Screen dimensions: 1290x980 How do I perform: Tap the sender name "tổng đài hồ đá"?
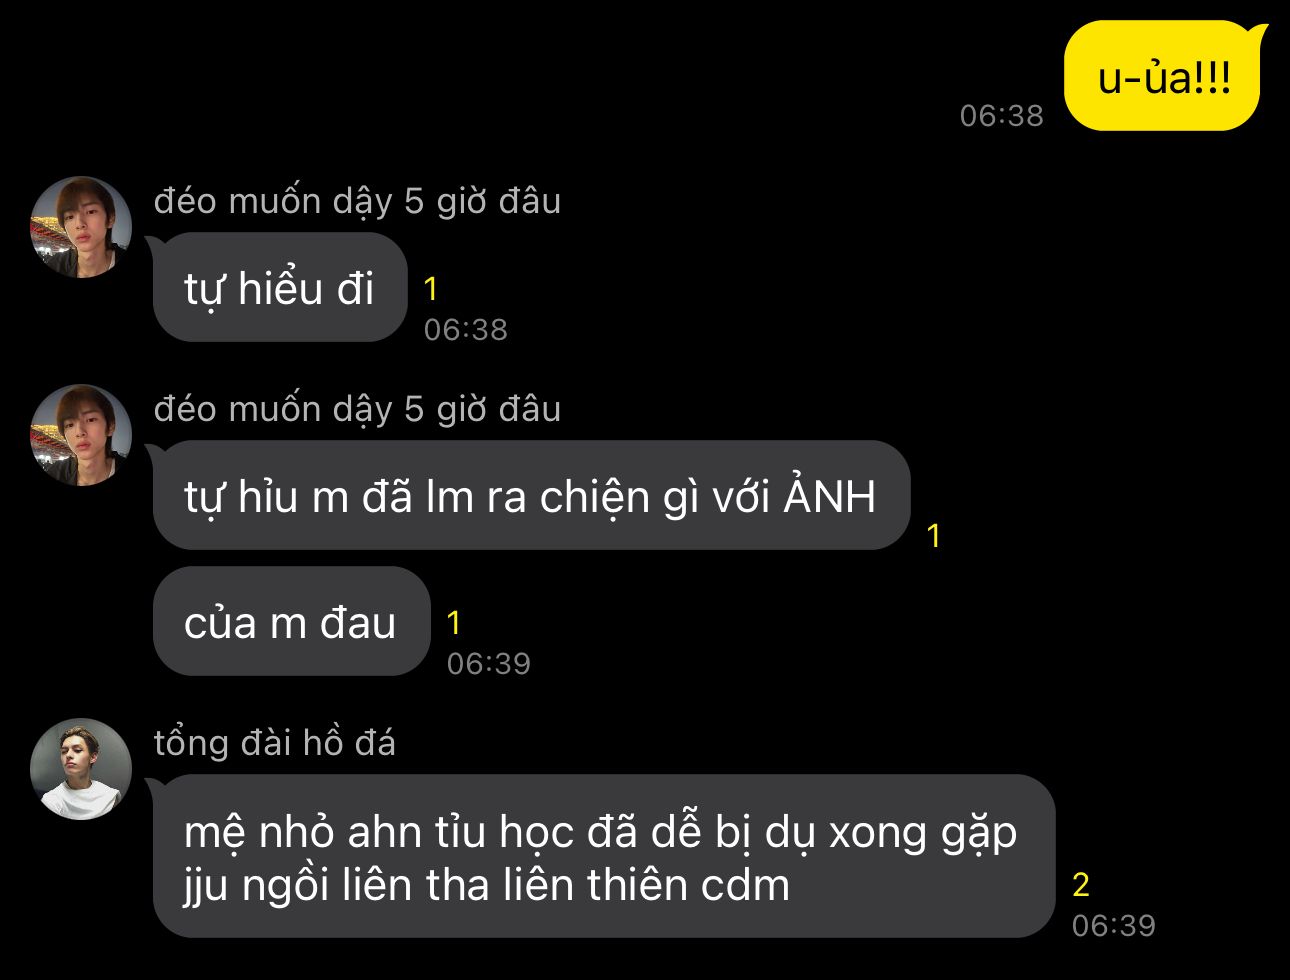pyautogui.click(x=275, y=743)
